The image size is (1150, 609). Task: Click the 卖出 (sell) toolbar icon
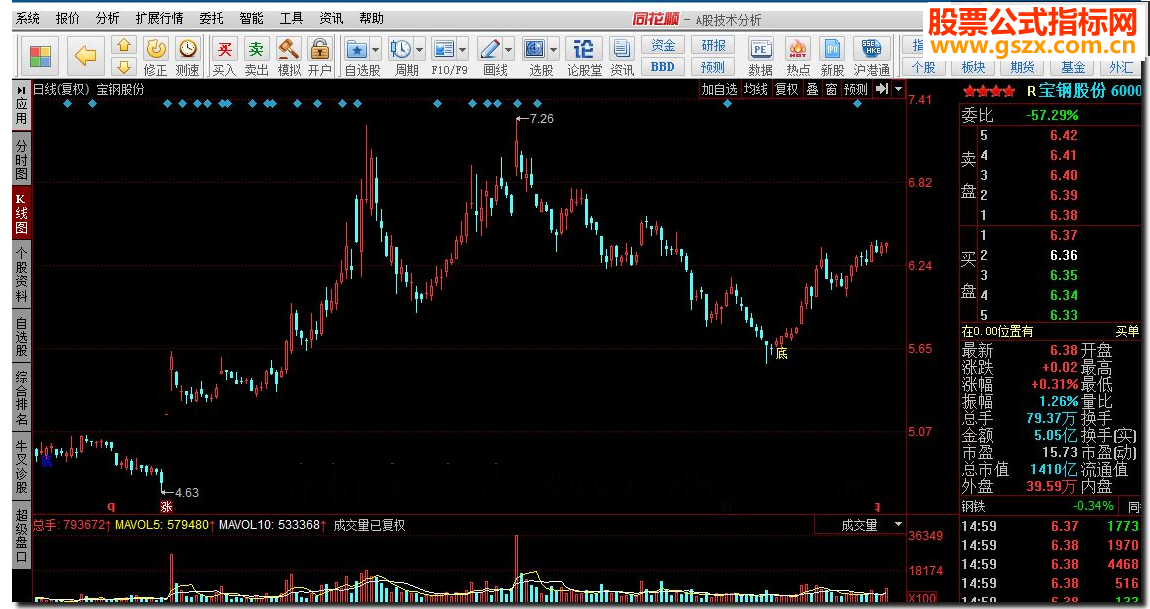pos(257,50)
